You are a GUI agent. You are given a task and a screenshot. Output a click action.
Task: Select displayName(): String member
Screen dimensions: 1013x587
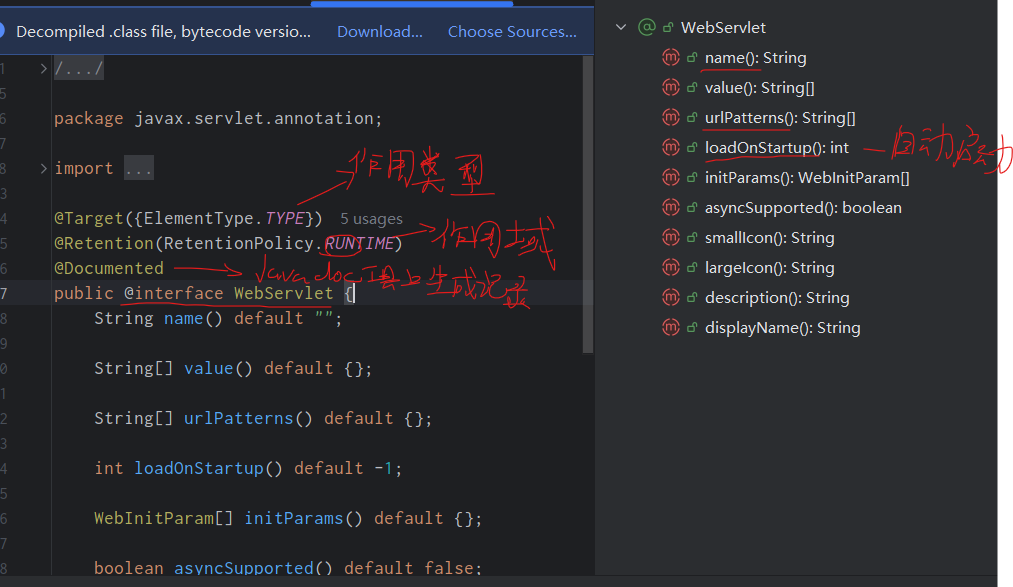click(782, 328)
